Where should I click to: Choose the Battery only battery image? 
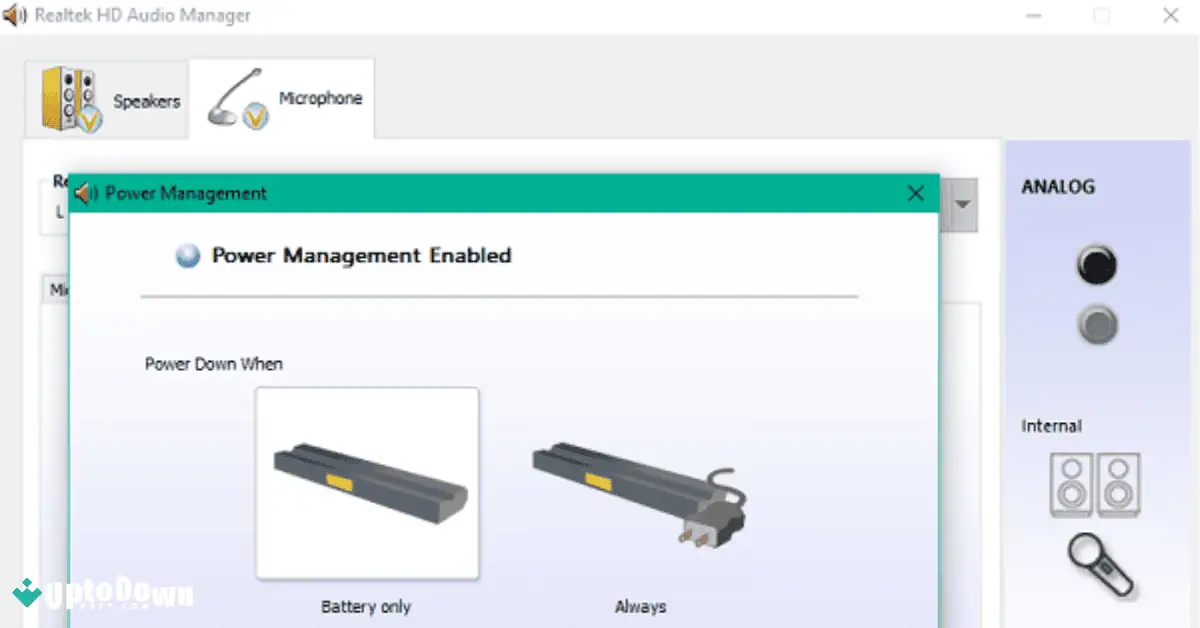(367, 483)
